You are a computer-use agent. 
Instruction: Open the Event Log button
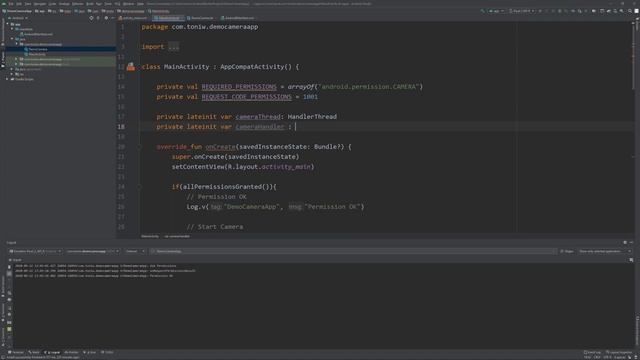coord(593,352)
